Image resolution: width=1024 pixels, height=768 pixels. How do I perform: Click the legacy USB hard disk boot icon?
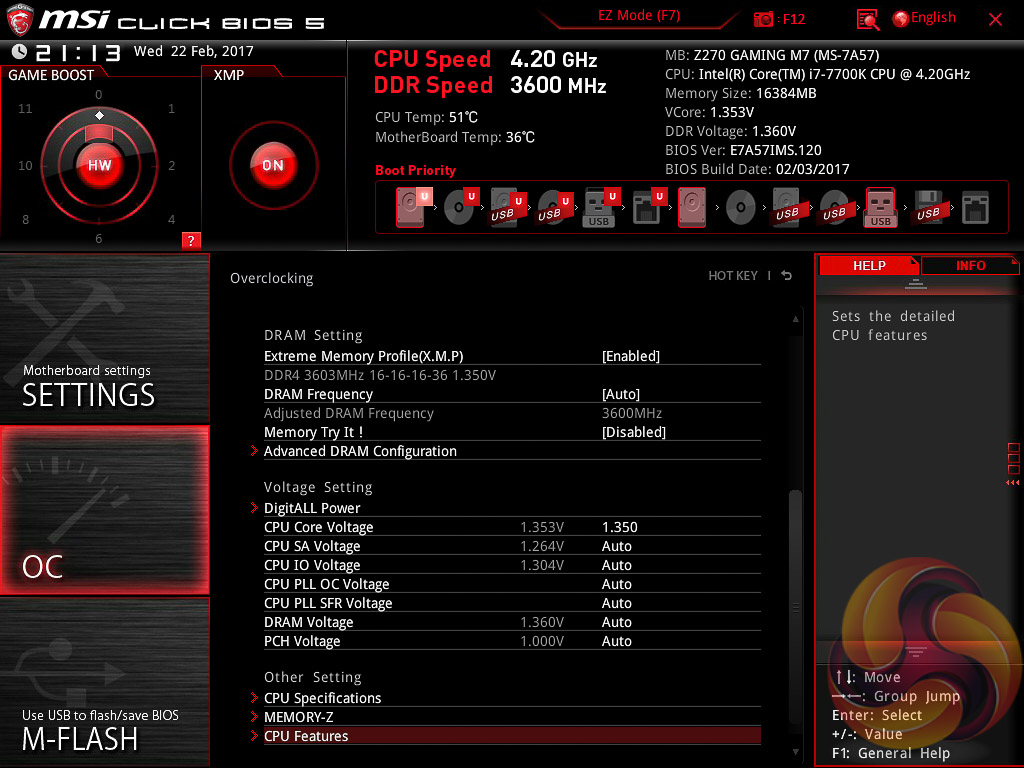pyautogui.click(x=787, y=208)
